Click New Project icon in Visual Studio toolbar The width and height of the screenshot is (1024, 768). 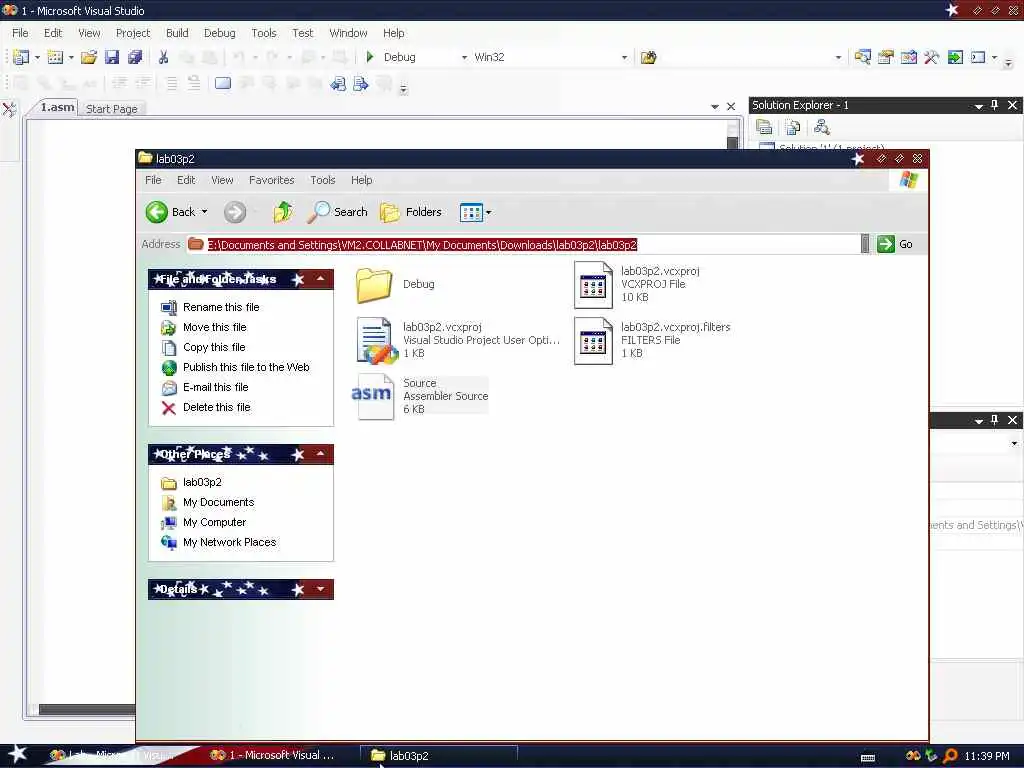[21, 57]
